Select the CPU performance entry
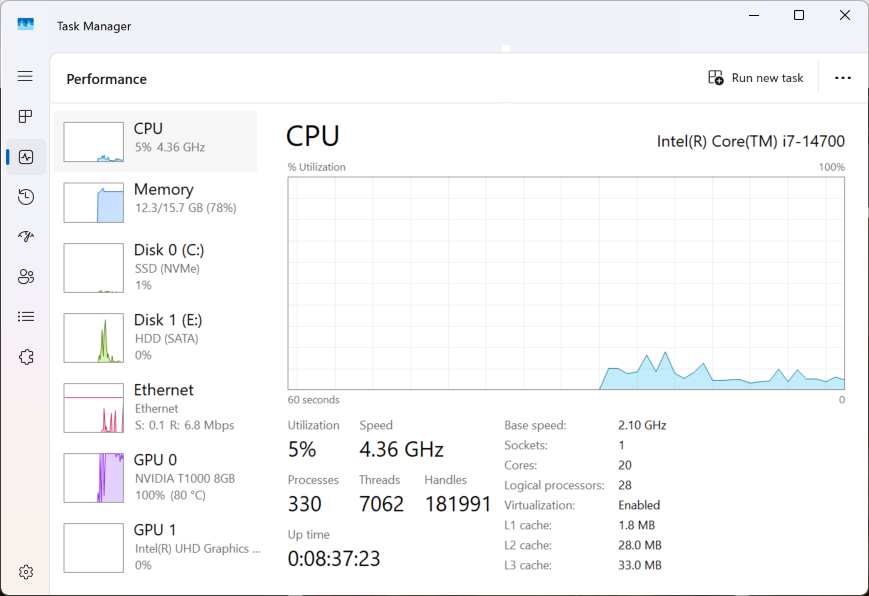This screenshot has height=596, width=869. coord(155,141)
